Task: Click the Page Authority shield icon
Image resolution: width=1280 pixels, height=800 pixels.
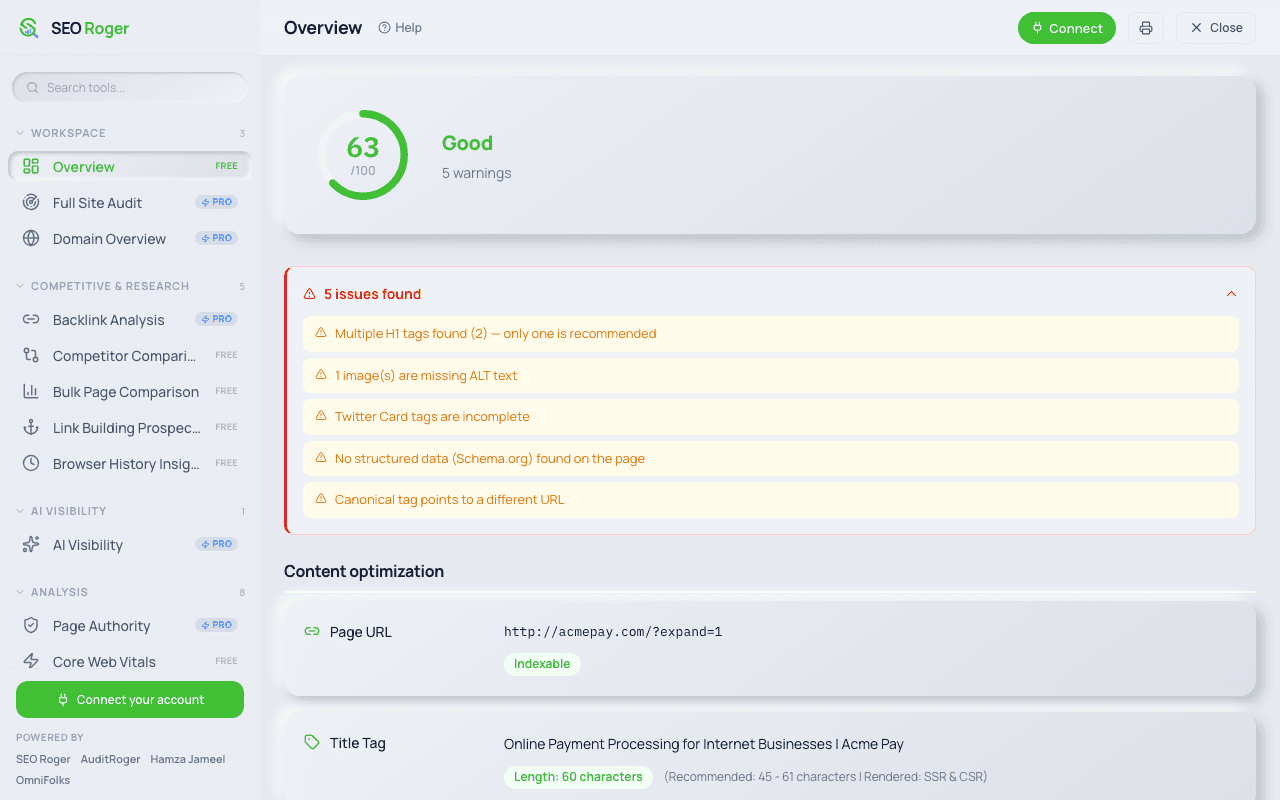Action: [31, 626]
